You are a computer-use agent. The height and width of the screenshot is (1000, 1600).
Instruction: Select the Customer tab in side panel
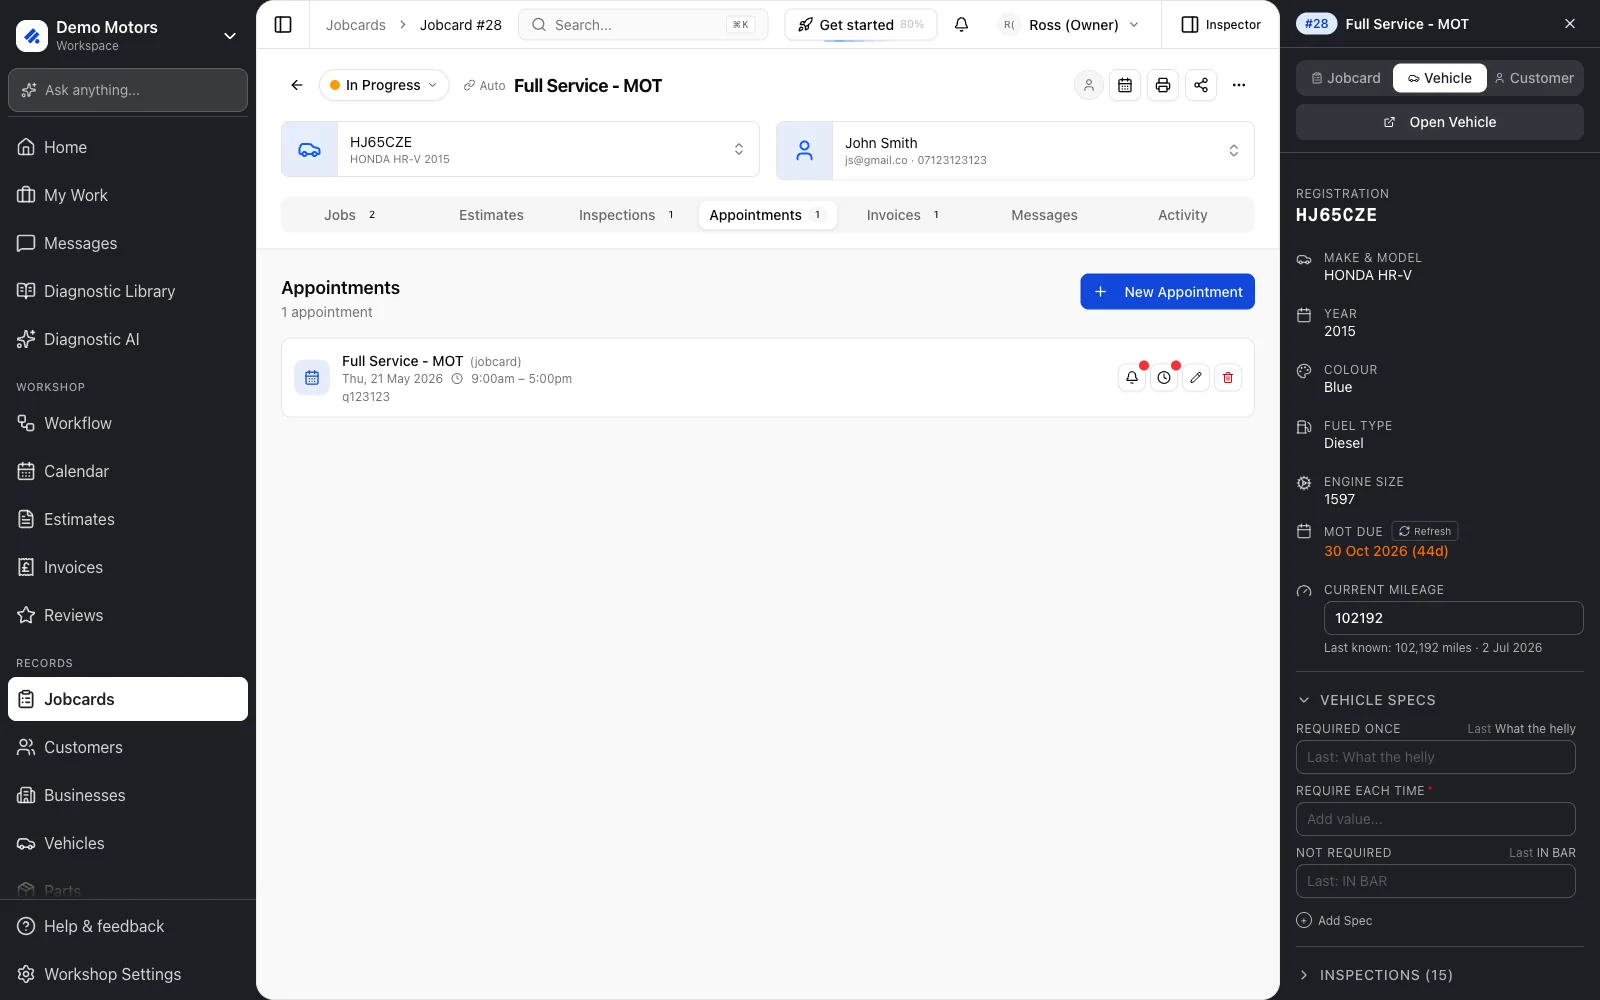pos(1535,78)
